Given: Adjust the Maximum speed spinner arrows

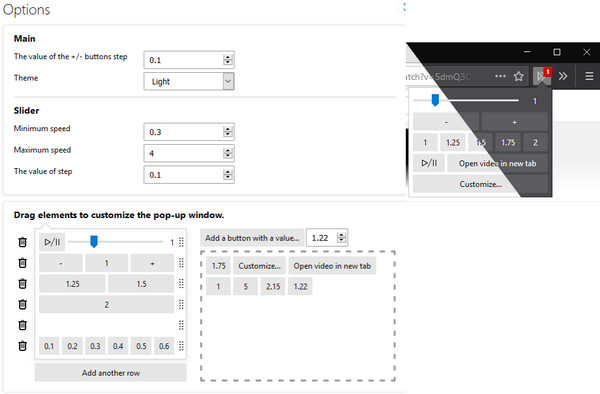Looking at the screenshot, I should click(x=228, y=153).
